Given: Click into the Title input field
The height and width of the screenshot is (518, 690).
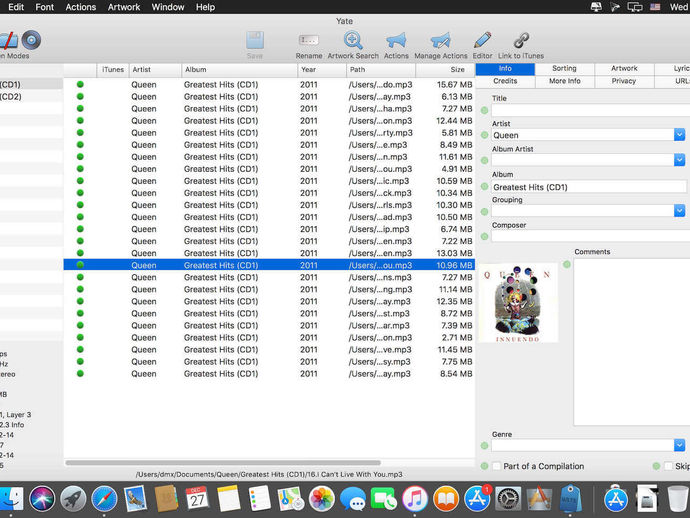Looking at the screenshot, I should coord(591,110).
